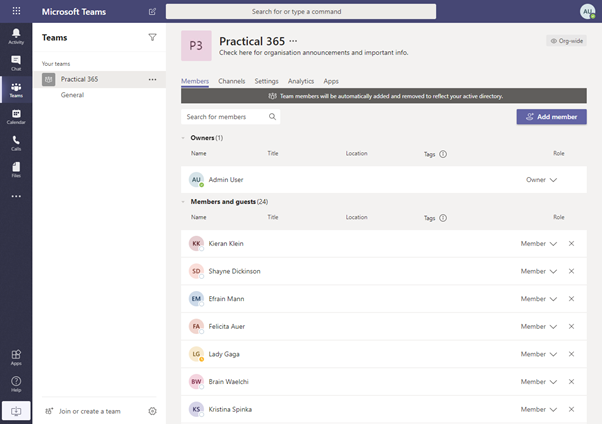Remove Felicita Auer from the team
This screenshot has width=602, height=424.
tap(571, 326)
